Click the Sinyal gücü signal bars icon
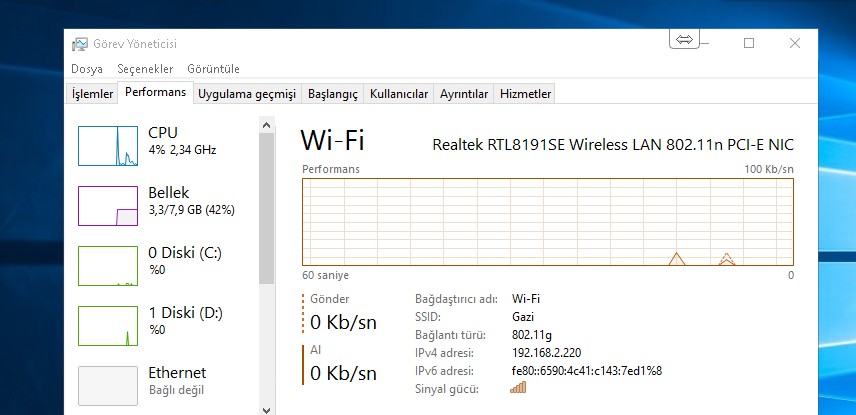Screen dimensions: 856x415 pyautogui.click(x=518, y=388)
